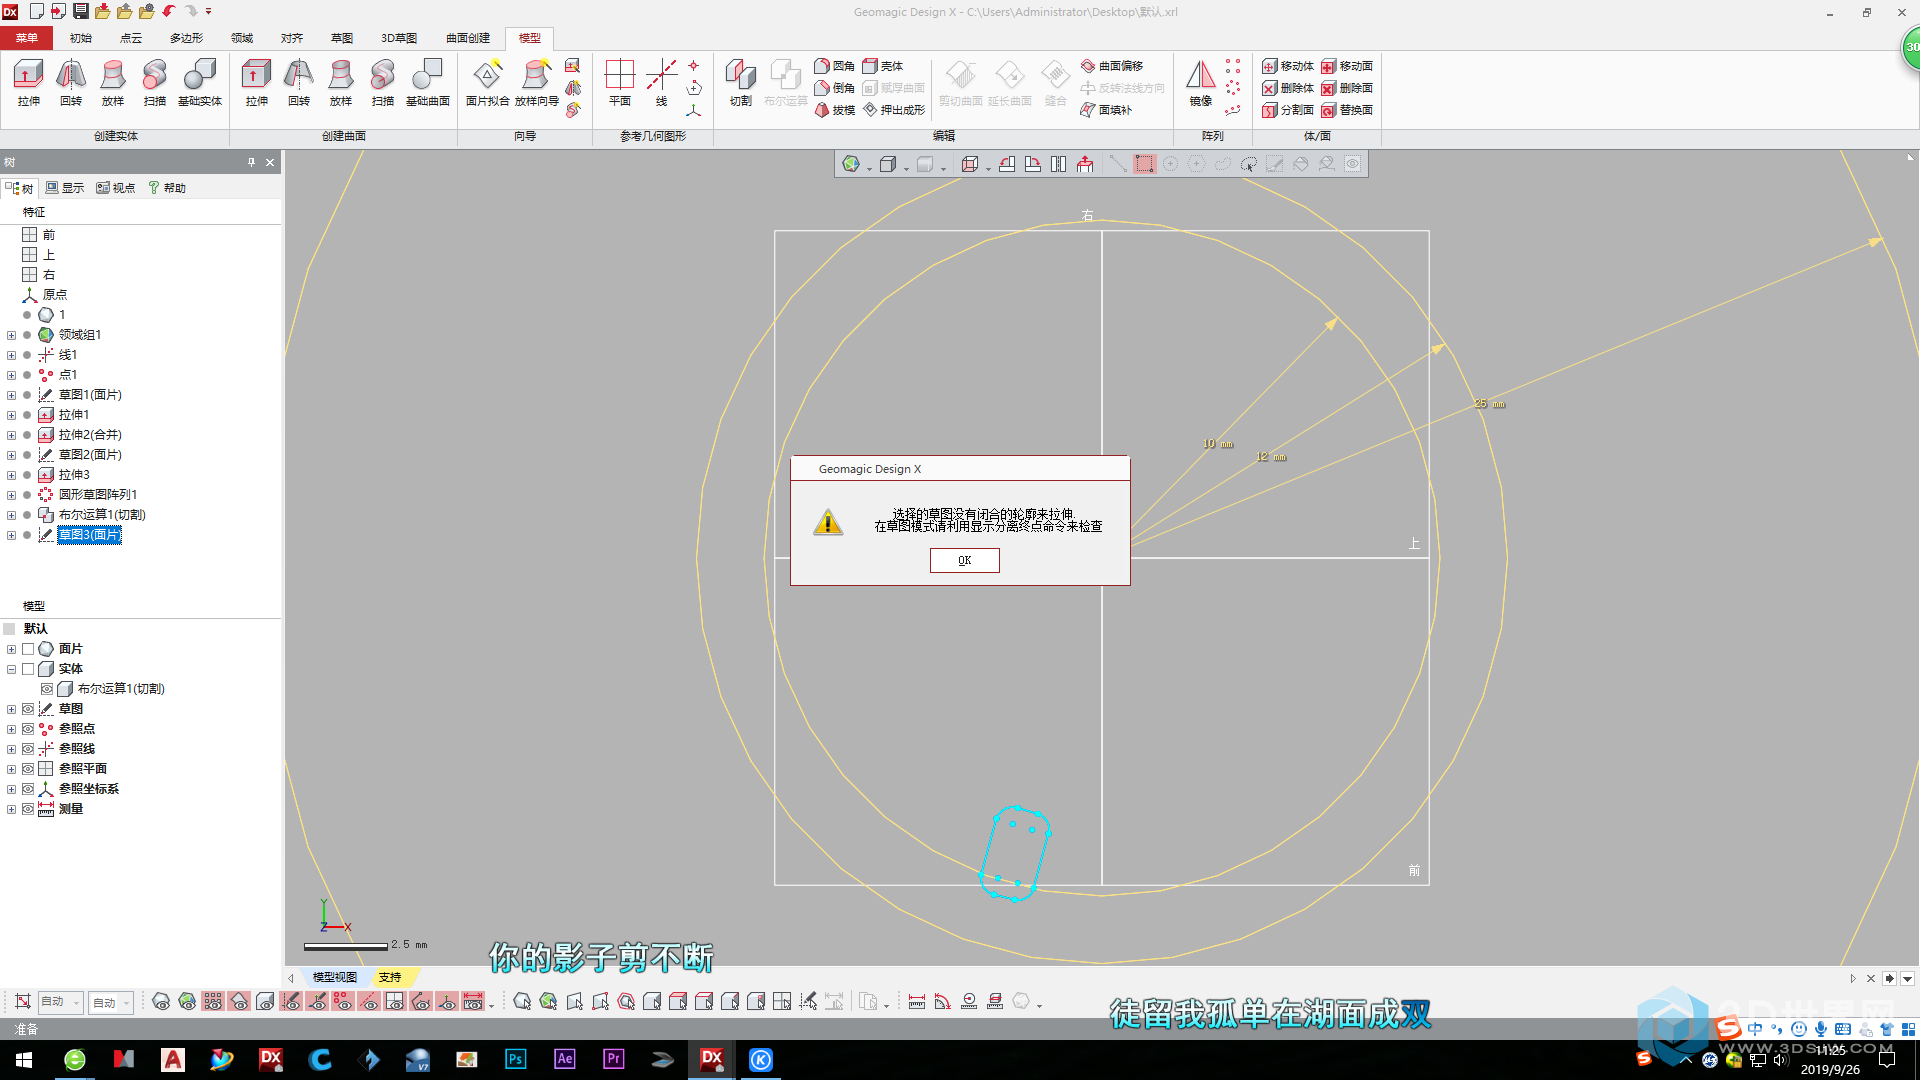Open the 显示 panel tab
Image resolution: width=1920 pixels, height=1080 pixels.
(x=65, y=188)
